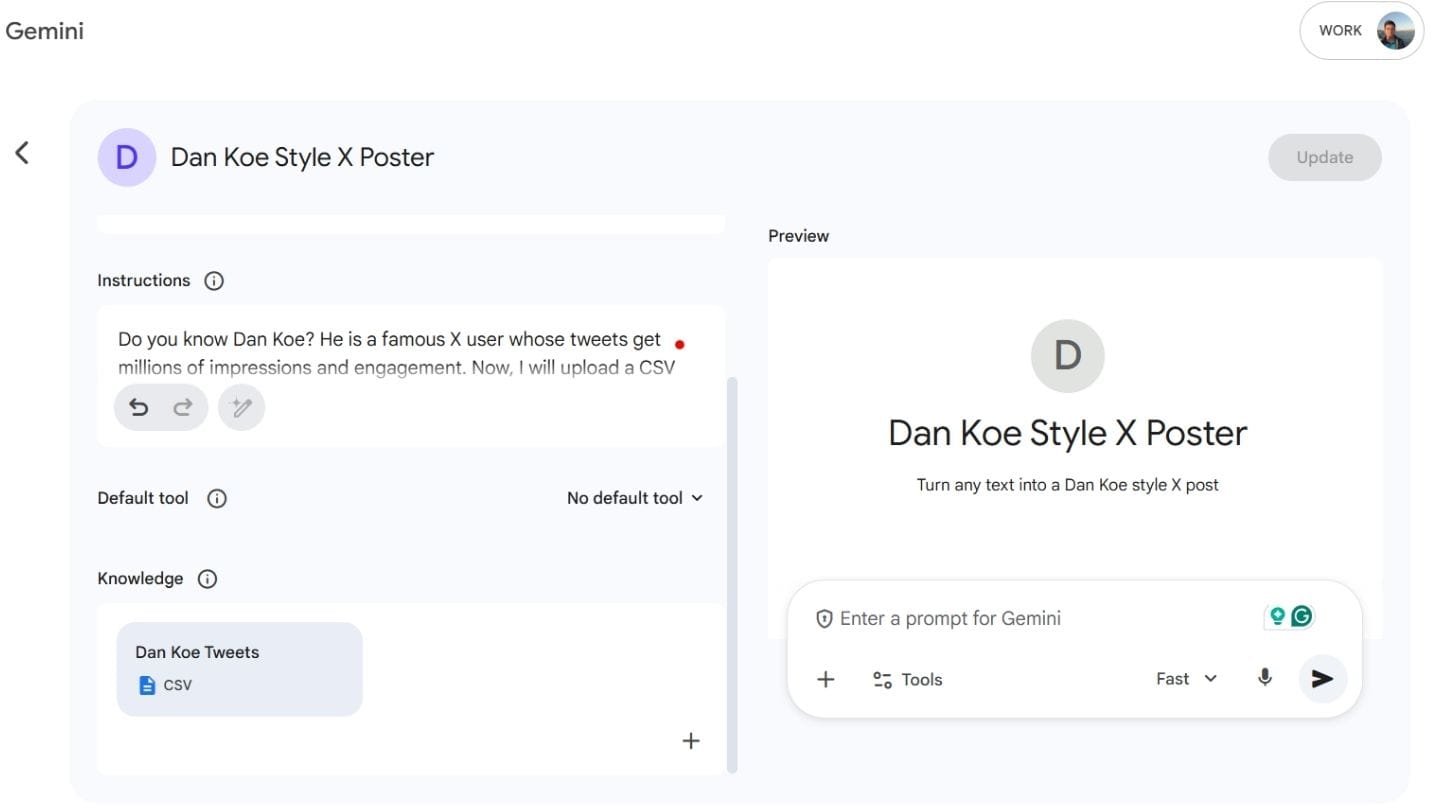Screen dimensions: 1431x809
Task: Click the preview description 'Turn any text into...'
Action: (x=1067, y=485)
